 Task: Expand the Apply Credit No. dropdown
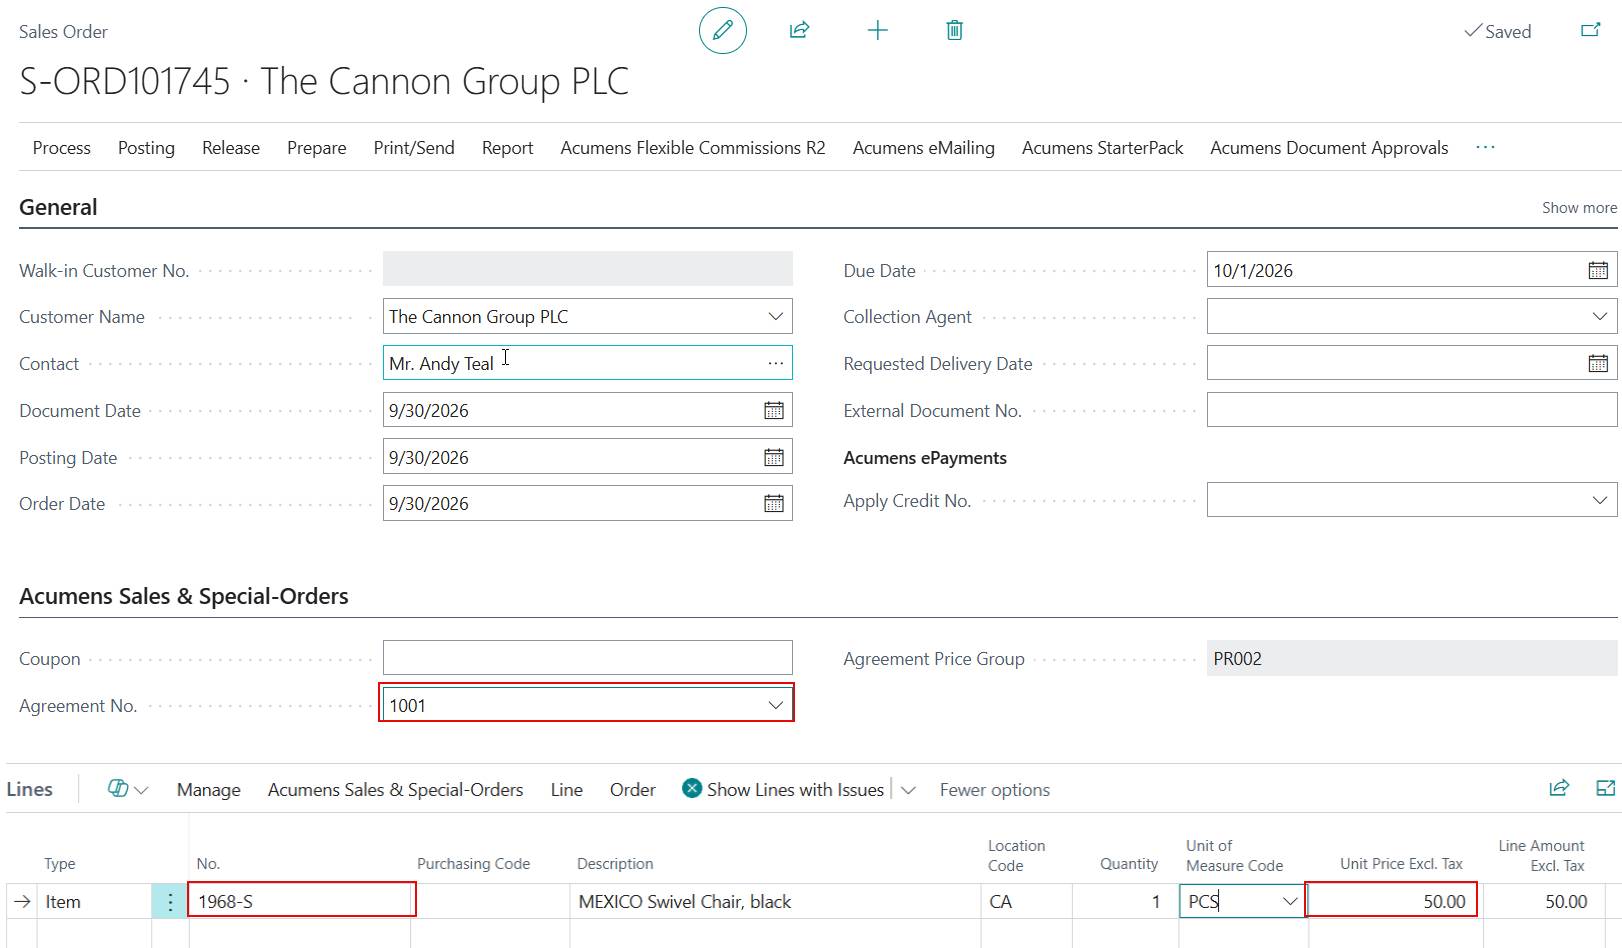[x=1599, y=500]
